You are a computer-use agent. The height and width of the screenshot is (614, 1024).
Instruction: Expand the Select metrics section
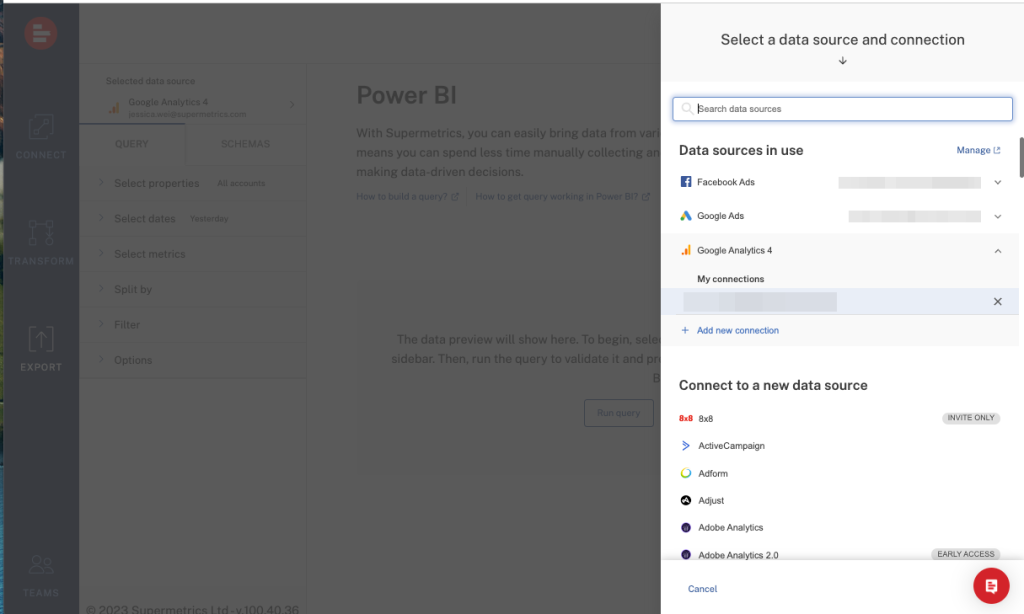pyautogui.click(x=150, y=254)
